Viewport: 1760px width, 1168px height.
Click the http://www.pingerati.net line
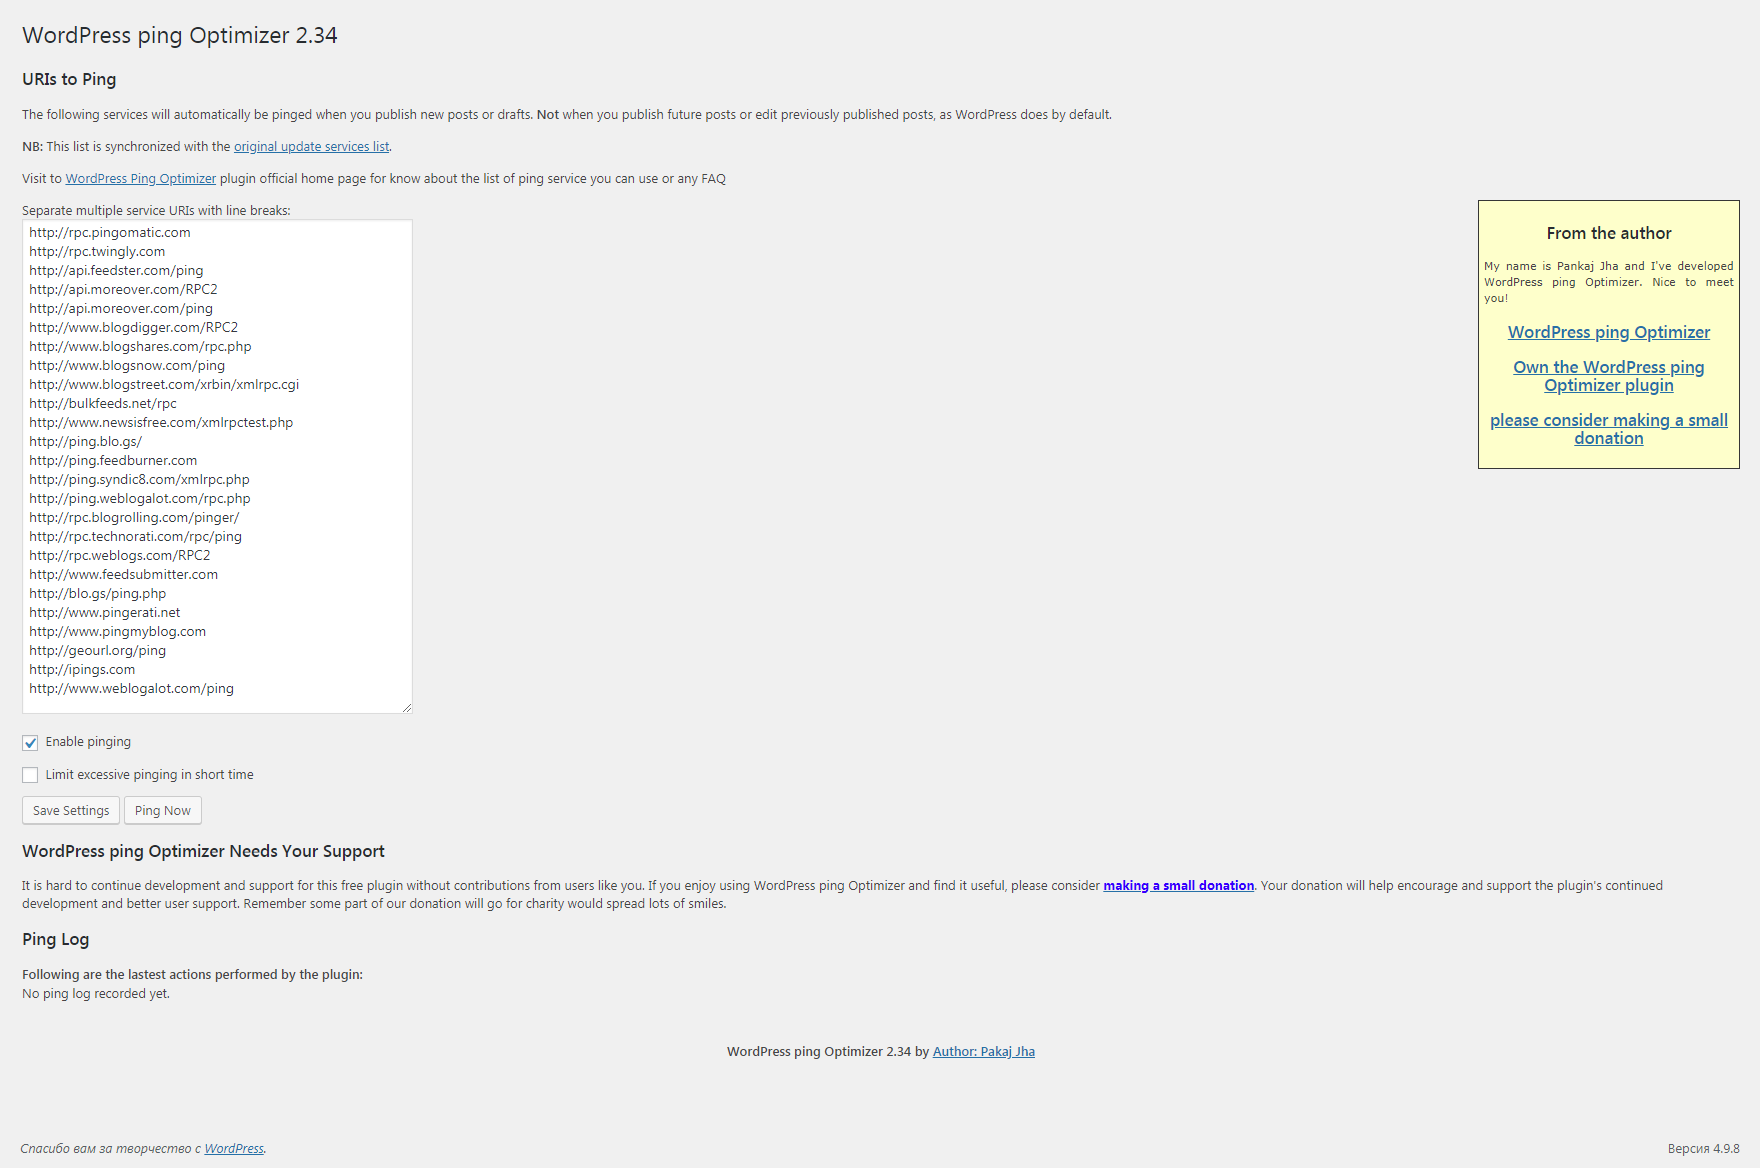(105, 612)
